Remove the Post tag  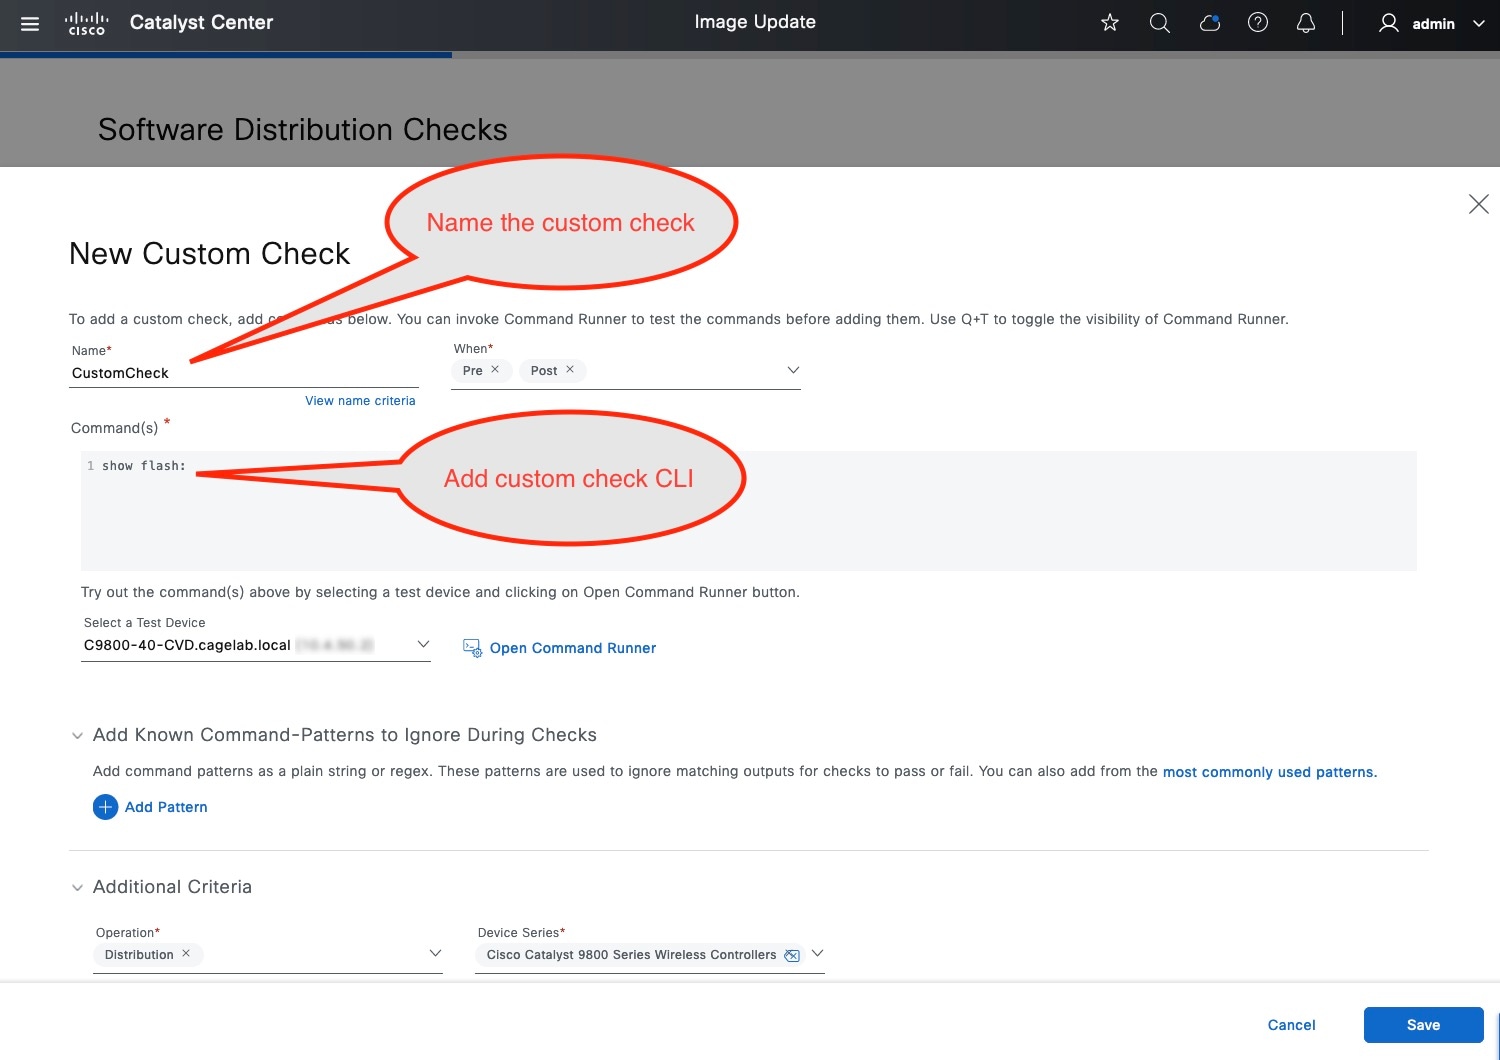(x=570, y=369)
